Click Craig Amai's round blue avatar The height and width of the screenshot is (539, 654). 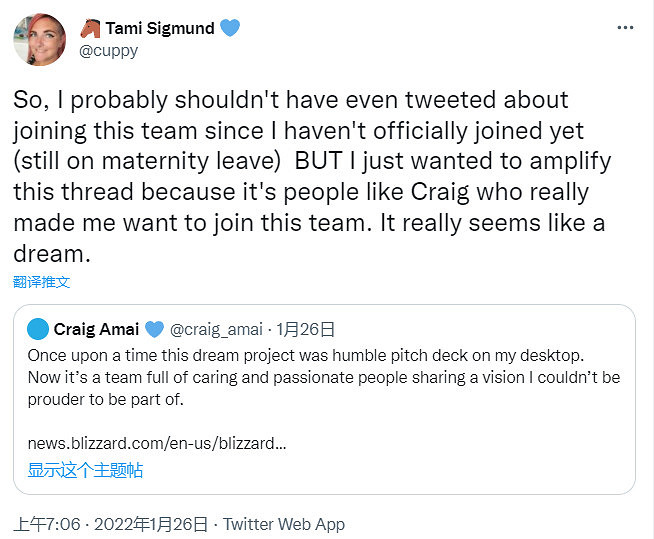pyautogui.click(x=37, y=329)
